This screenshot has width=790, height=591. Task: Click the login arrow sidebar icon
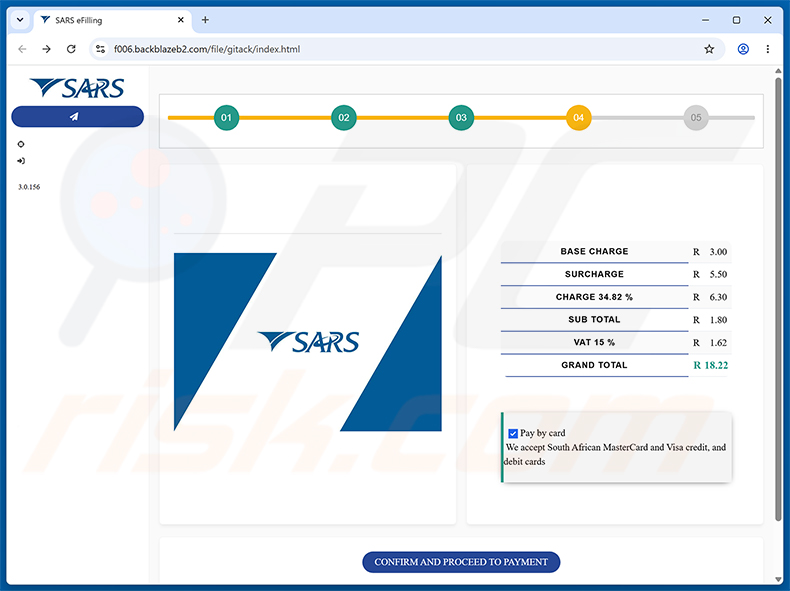pyautogui.click(x=21, y=161)
